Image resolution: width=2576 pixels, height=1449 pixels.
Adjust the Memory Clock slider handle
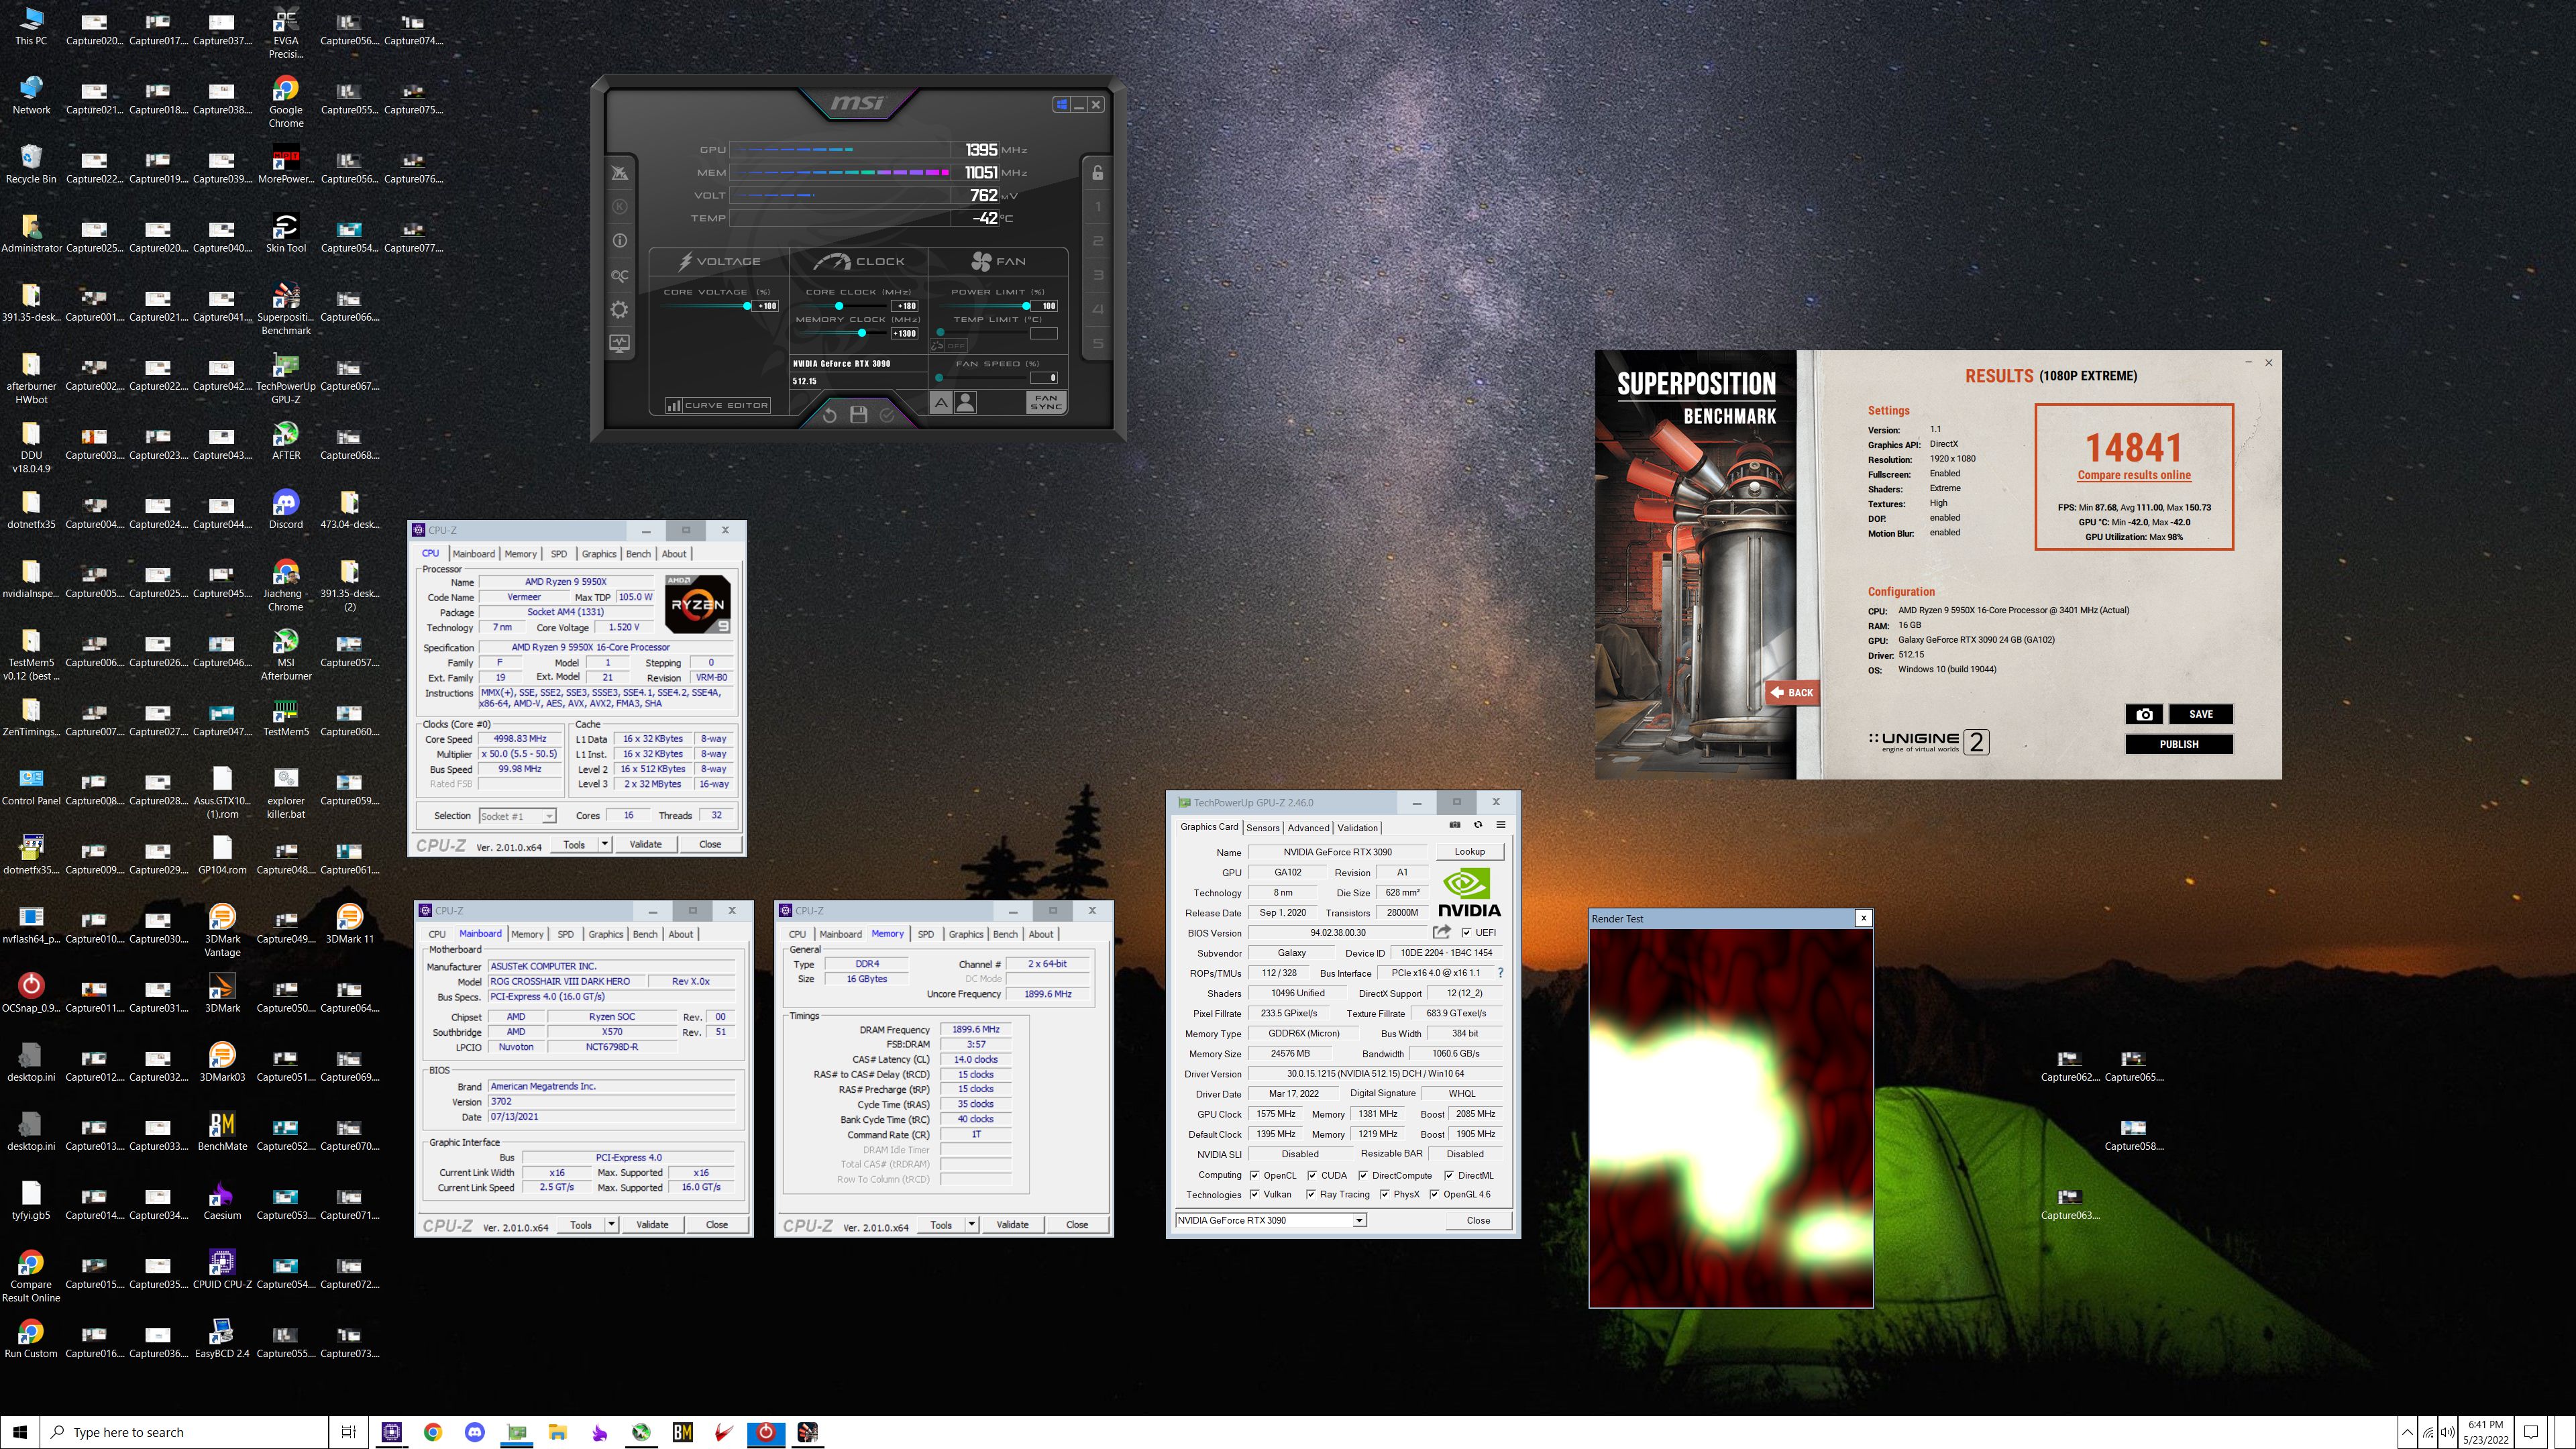pyautogui.click(x=862, y=333)
